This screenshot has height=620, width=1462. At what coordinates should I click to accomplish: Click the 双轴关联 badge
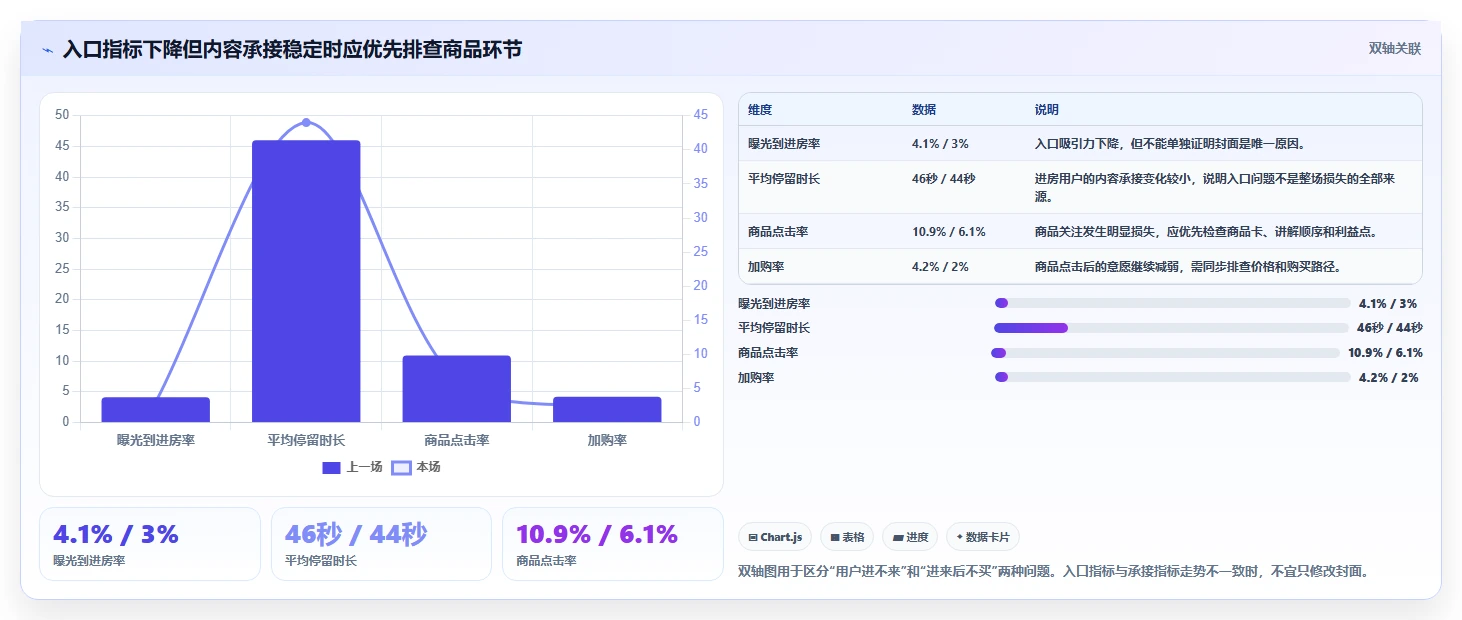pos(1395,48)
